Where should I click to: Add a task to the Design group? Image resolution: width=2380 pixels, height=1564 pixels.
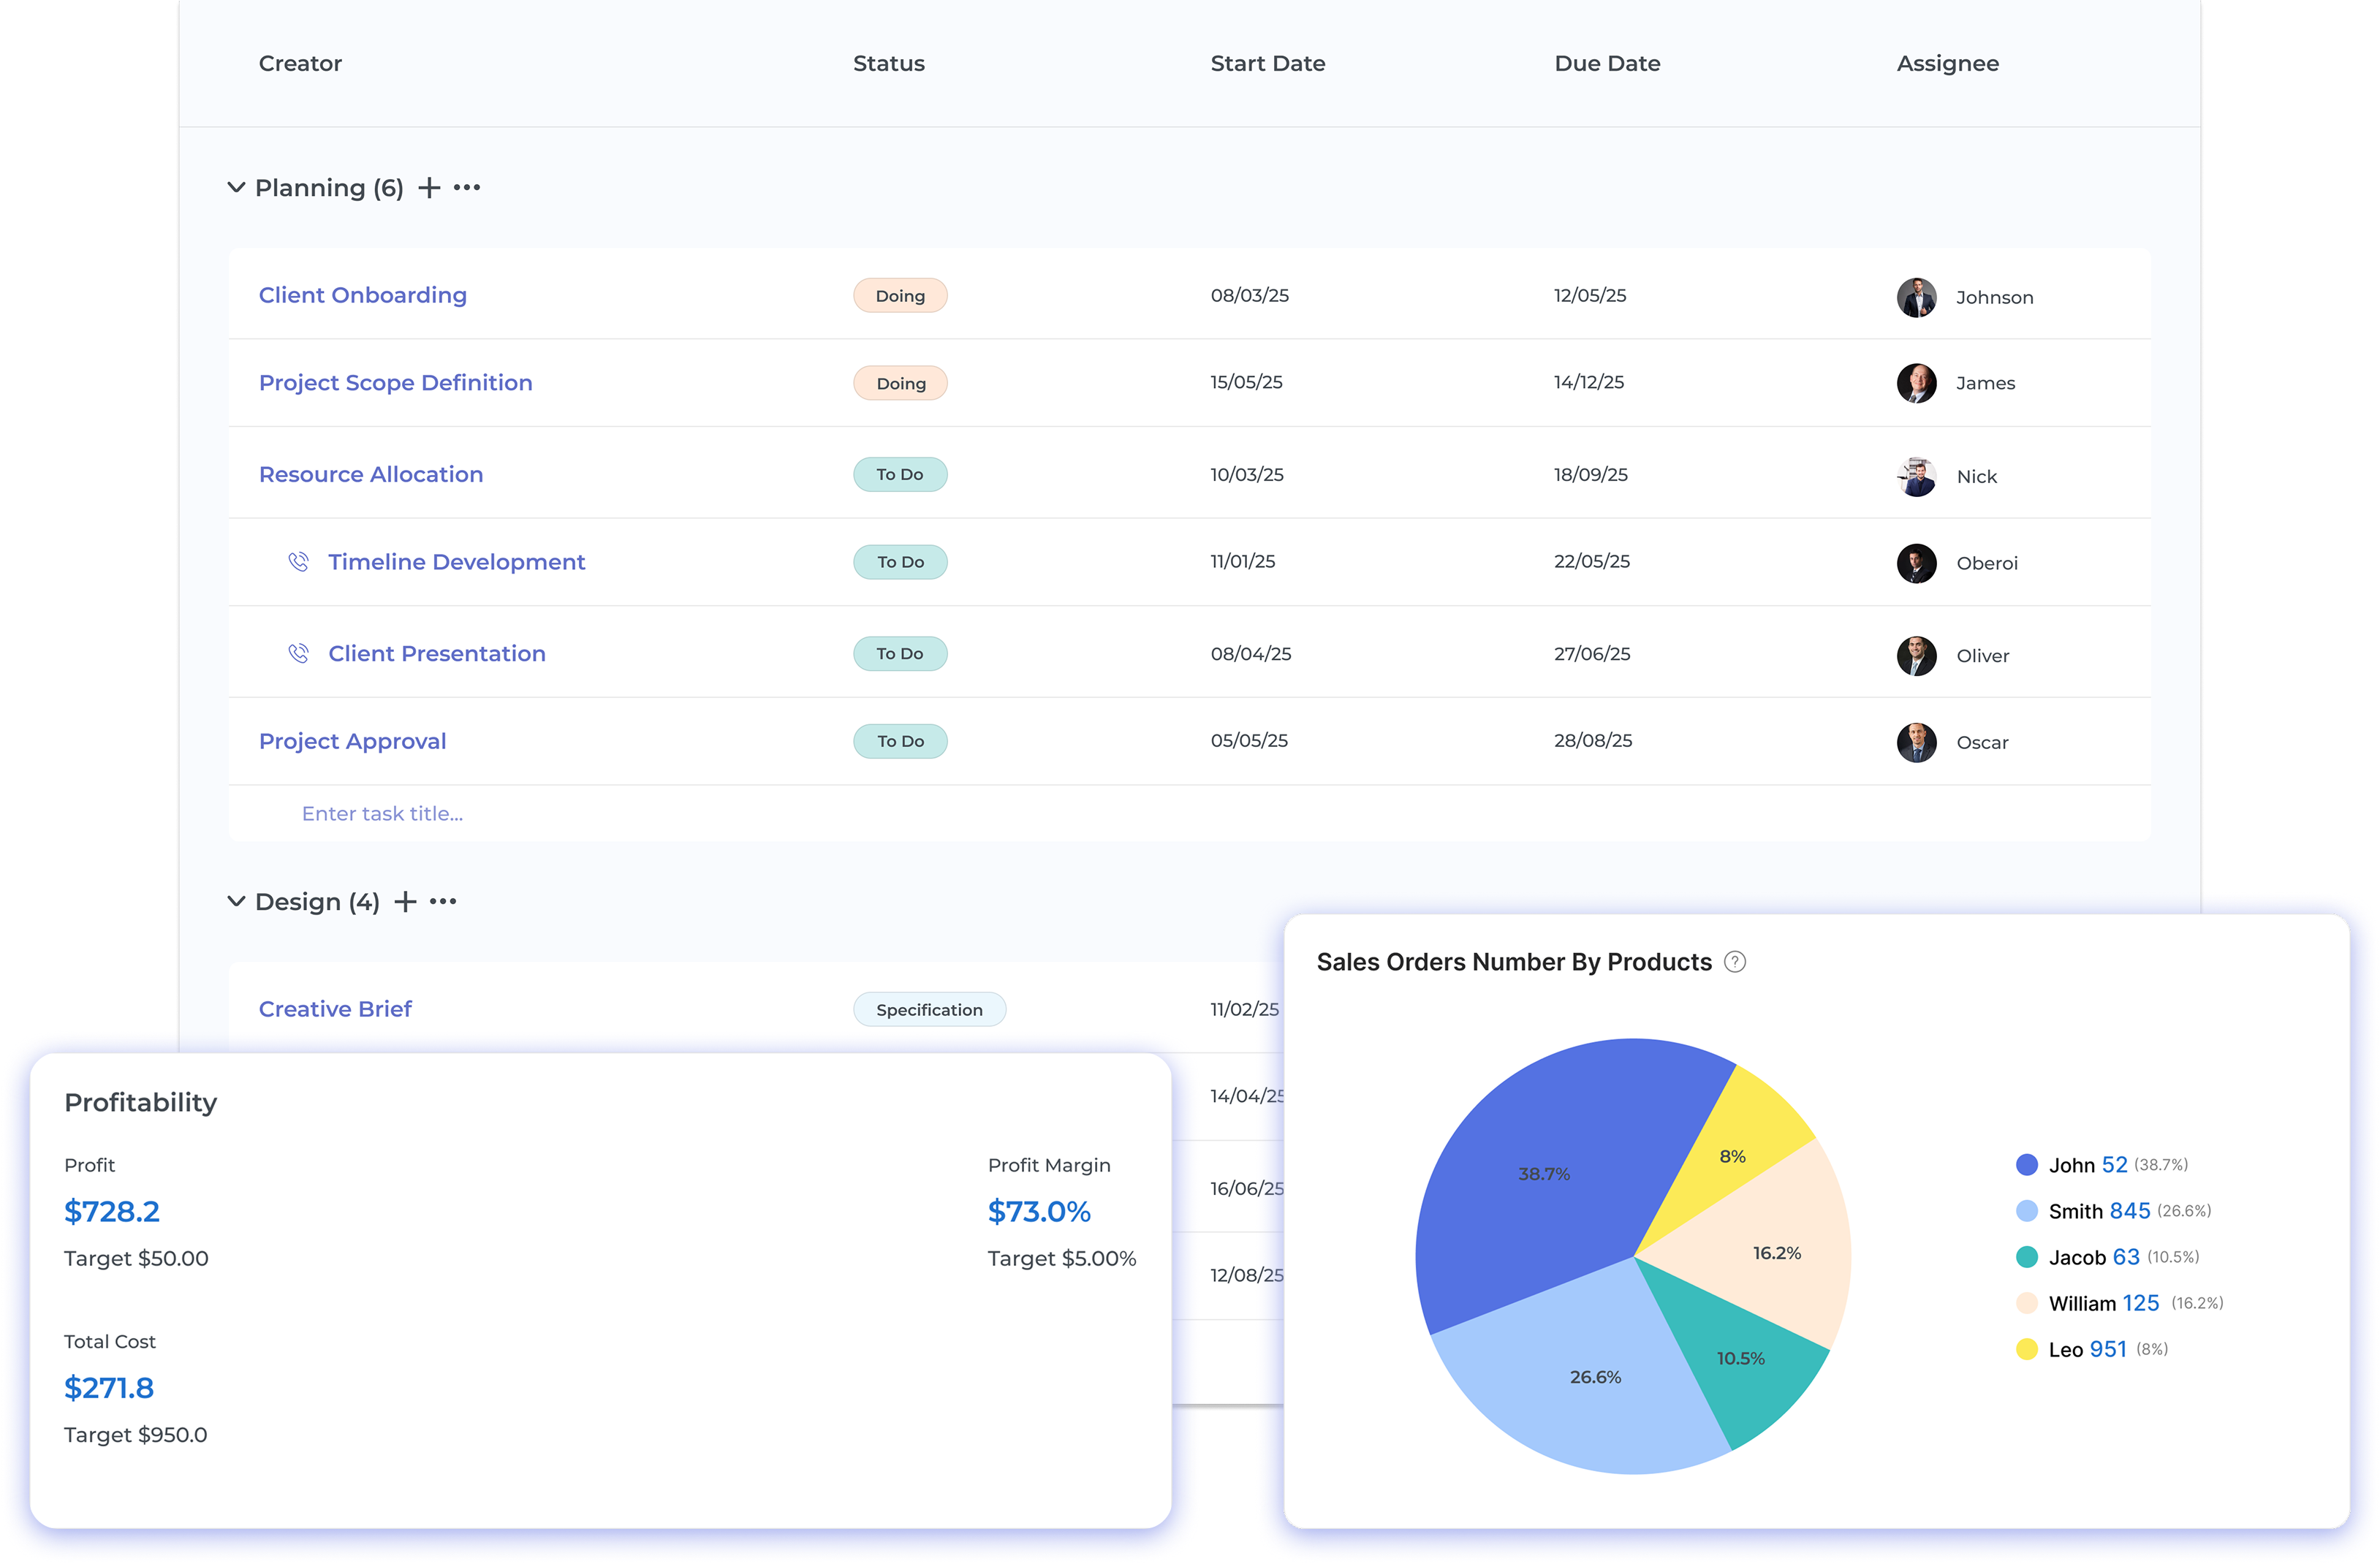pyautogui.click(x=406, y=901)
